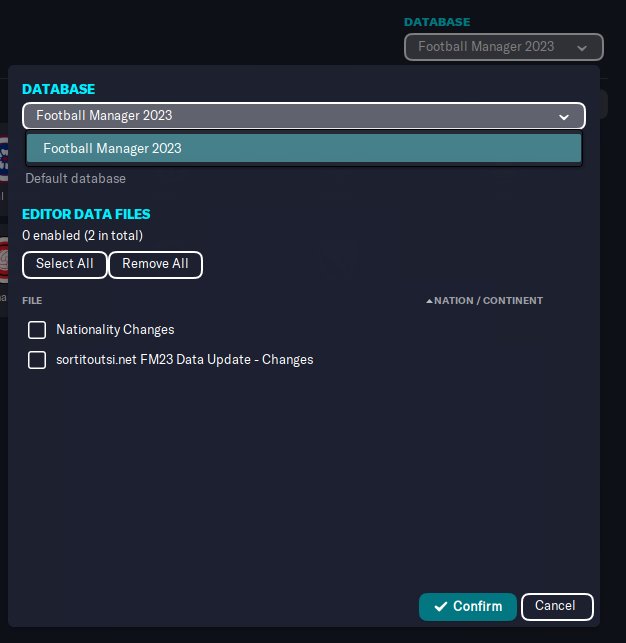Click the EDITOR DATA FILES heading
Viewport: 626px width, 643px height.
pos(86,214)
